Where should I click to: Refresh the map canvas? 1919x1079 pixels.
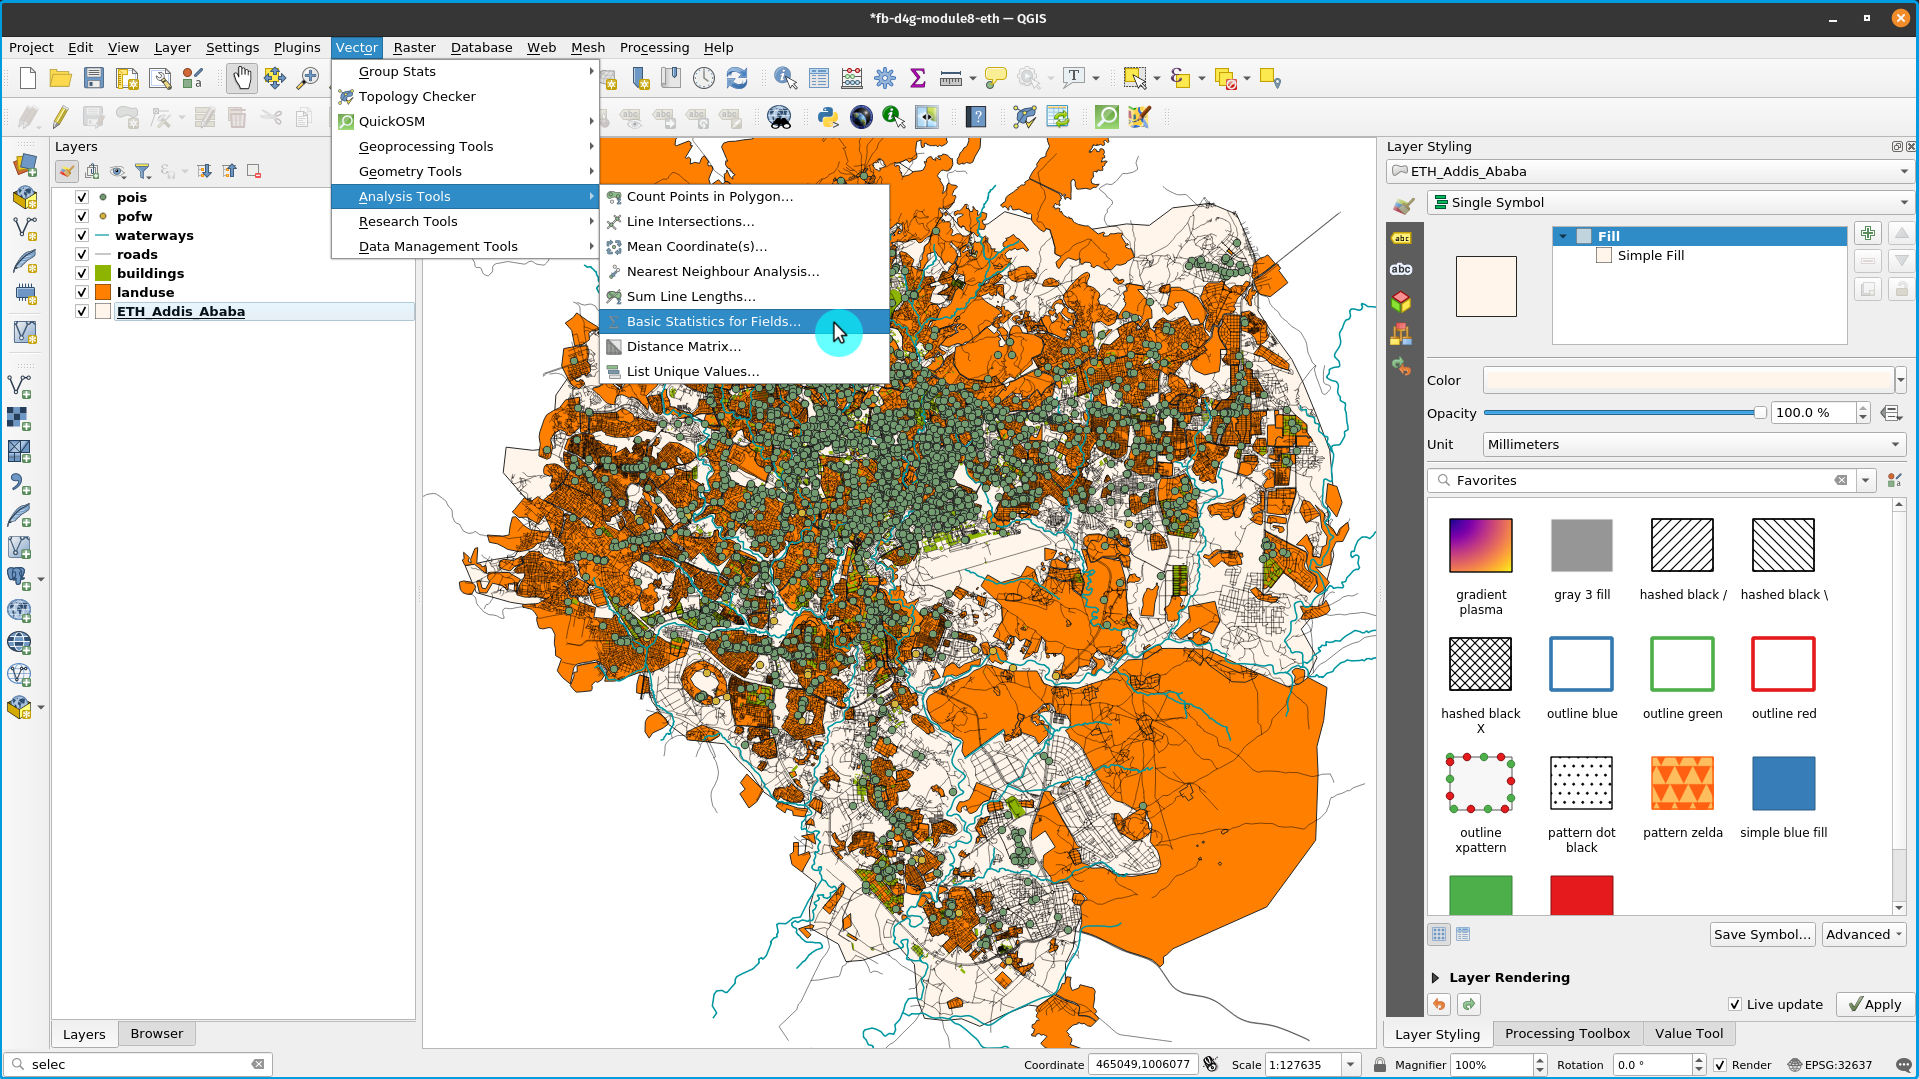coord(737,78)
